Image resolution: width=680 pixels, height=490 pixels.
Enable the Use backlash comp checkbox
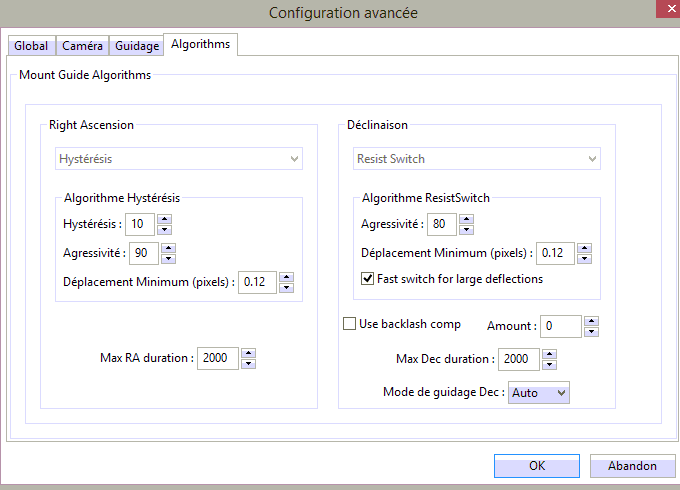click(x=350, y=324)
